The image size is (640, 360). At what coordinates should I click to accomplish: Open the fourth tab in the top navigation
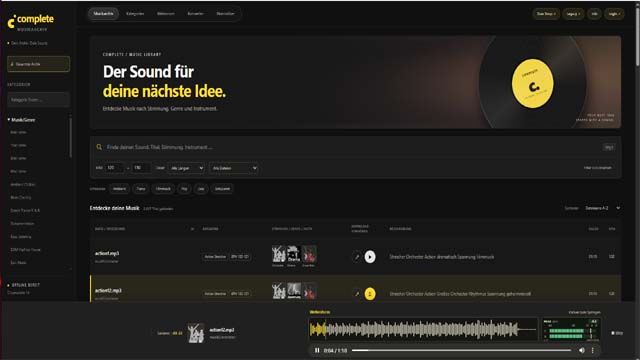(196, 13)
